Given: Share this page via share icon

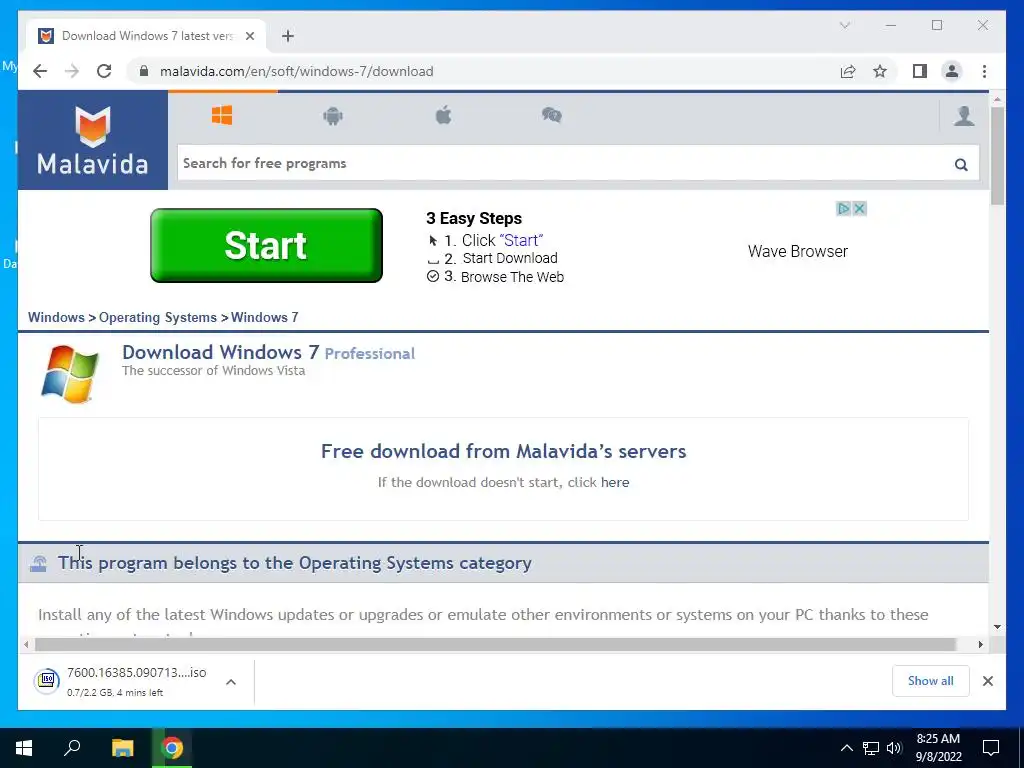Looking at the screenshot, I should point(848,71).
